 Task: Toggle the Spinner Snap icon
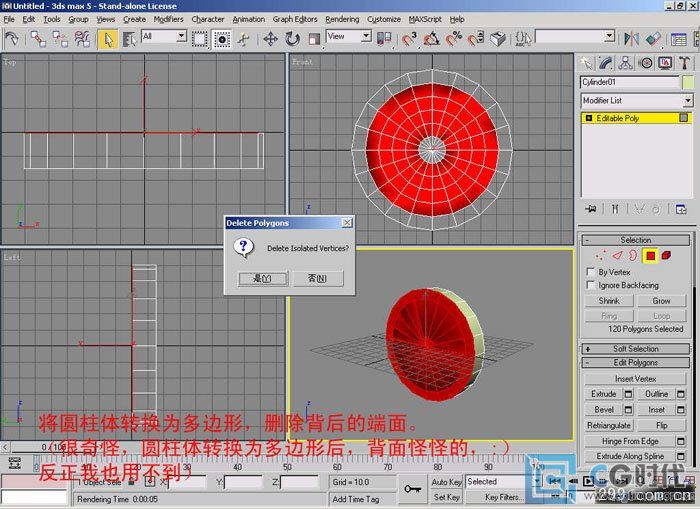point(476,39)
